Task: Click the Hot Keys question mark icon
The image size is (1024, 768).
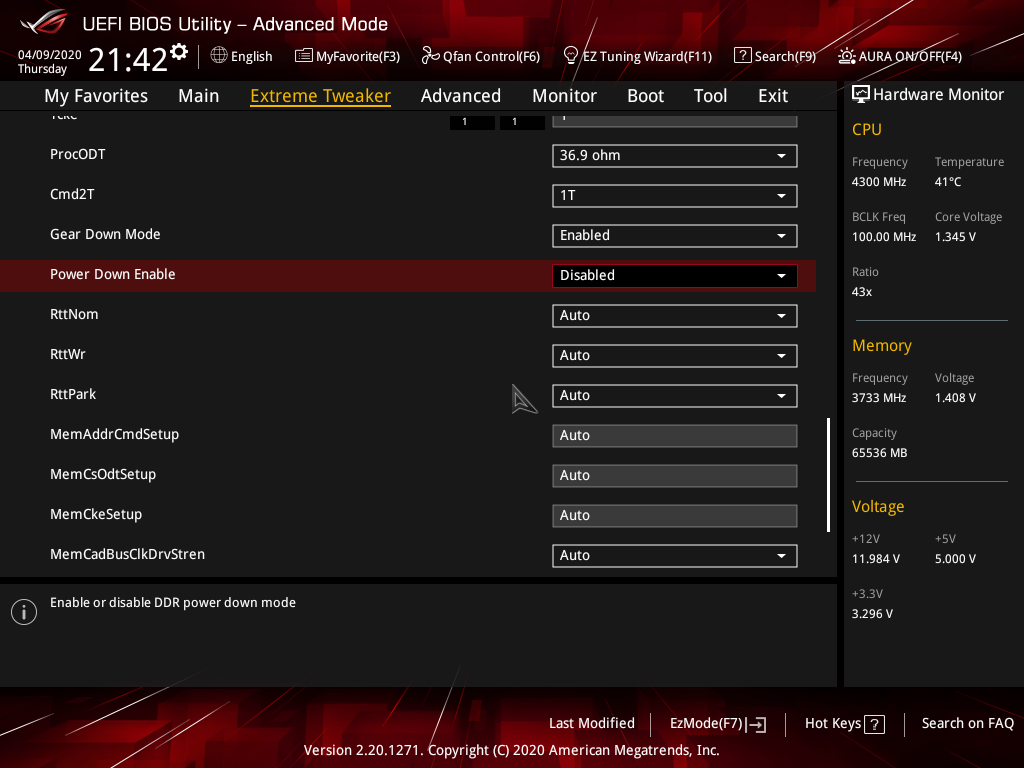Action: coord(874,724)
